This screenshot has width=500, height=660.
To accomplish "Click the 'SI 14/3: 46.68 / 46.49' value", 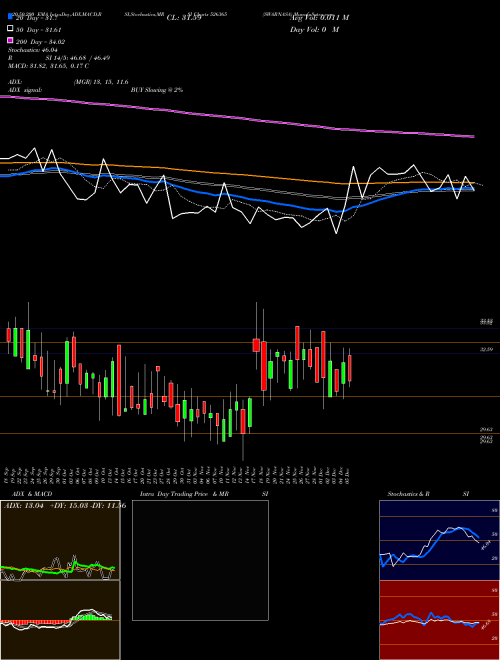I will (78, 58).
